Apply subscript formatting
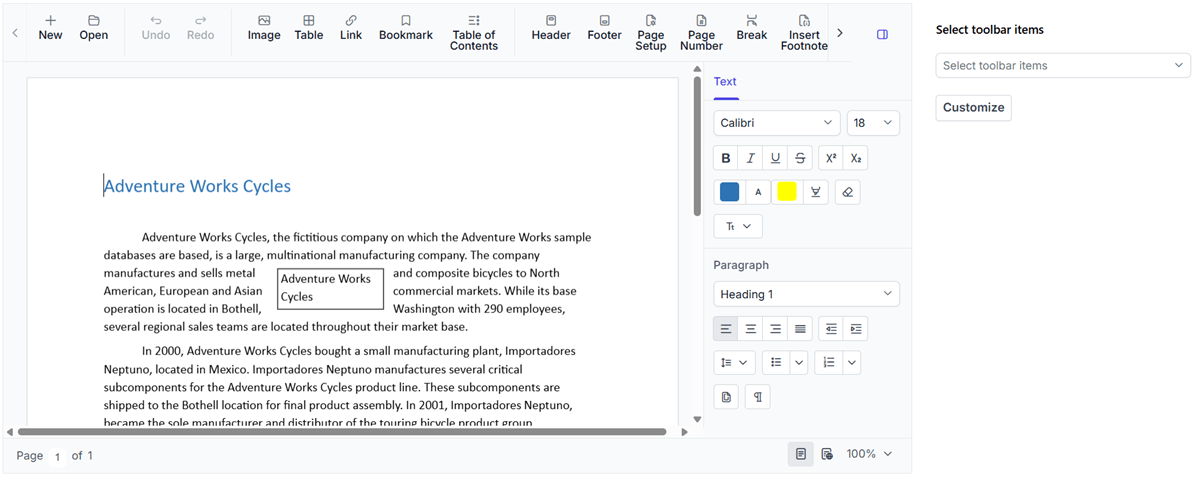The image size is (1200, 478). (856, 158)
